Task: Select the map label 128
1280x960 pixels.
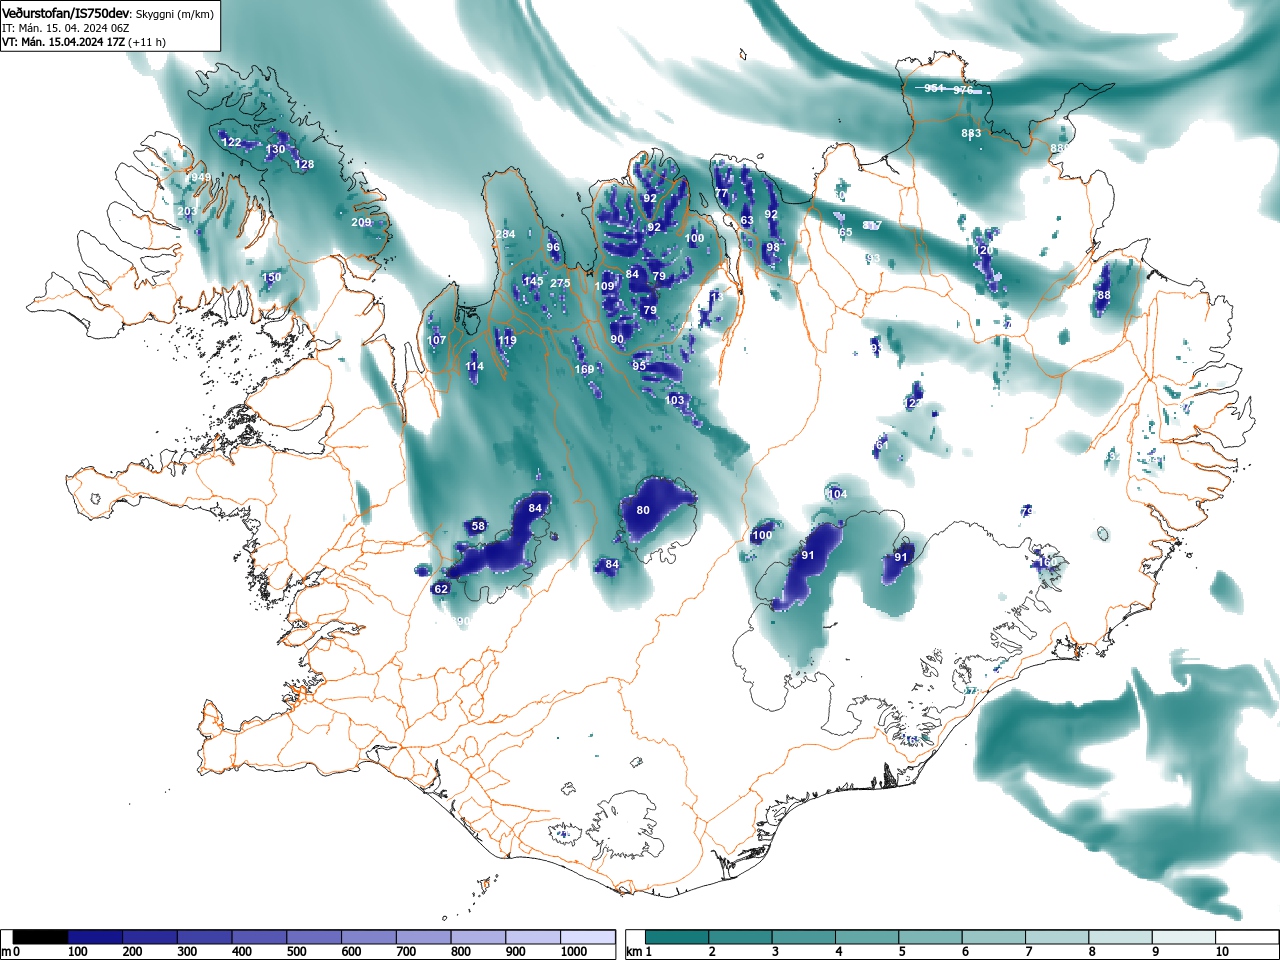Action: (x=304, y=164)
